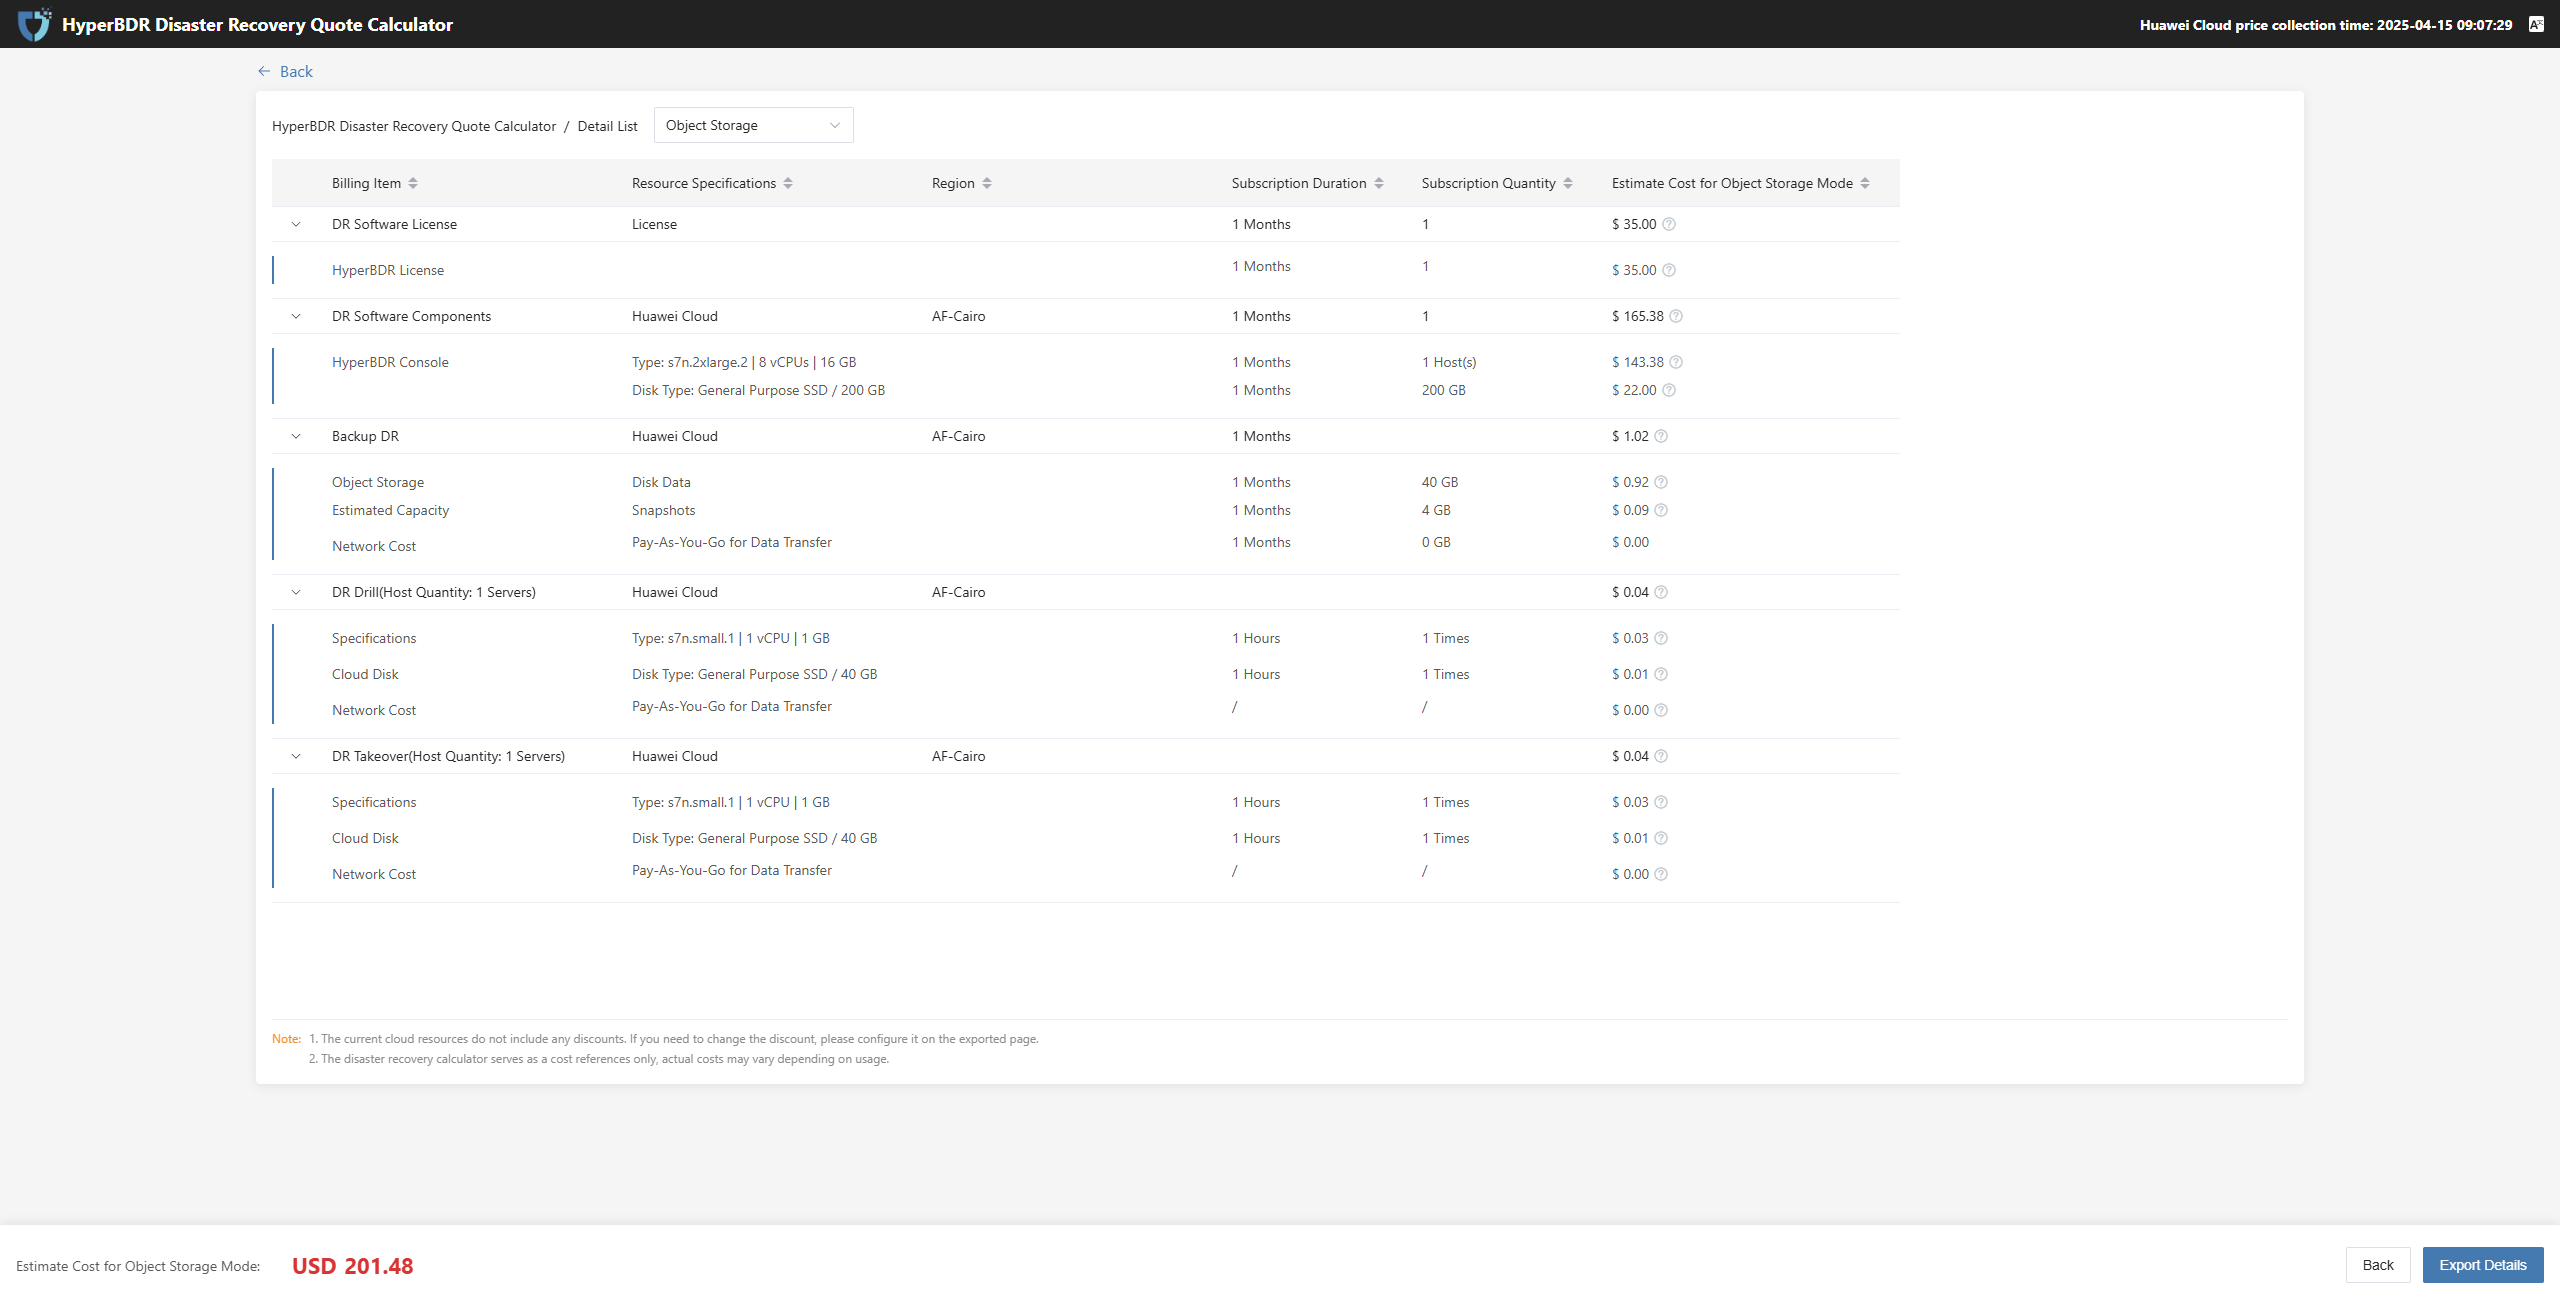2560x1305 pixels.
Task: Sort by Estimate Cost for Object Storage Mode
Action: (1865, 183)
